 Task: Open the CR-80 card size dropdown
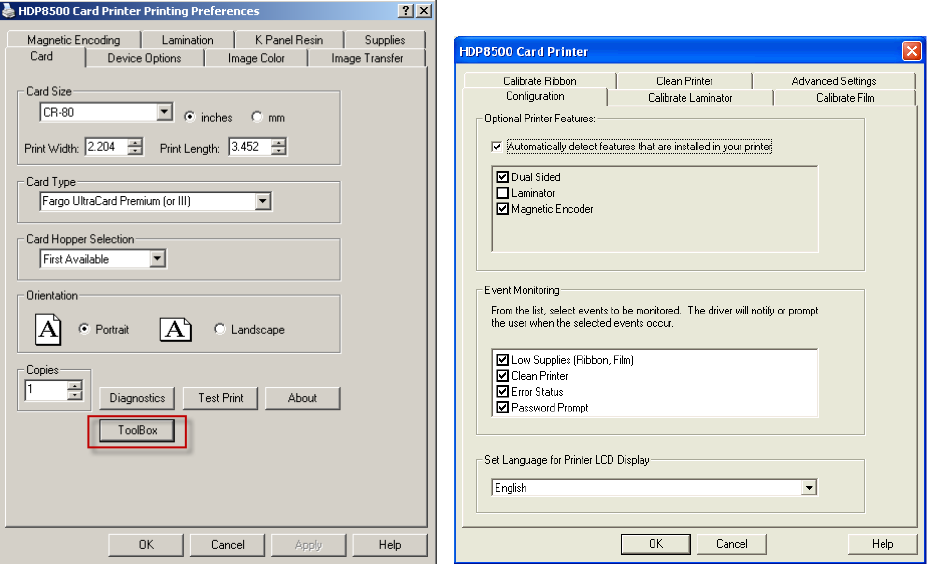pos(164,112)
